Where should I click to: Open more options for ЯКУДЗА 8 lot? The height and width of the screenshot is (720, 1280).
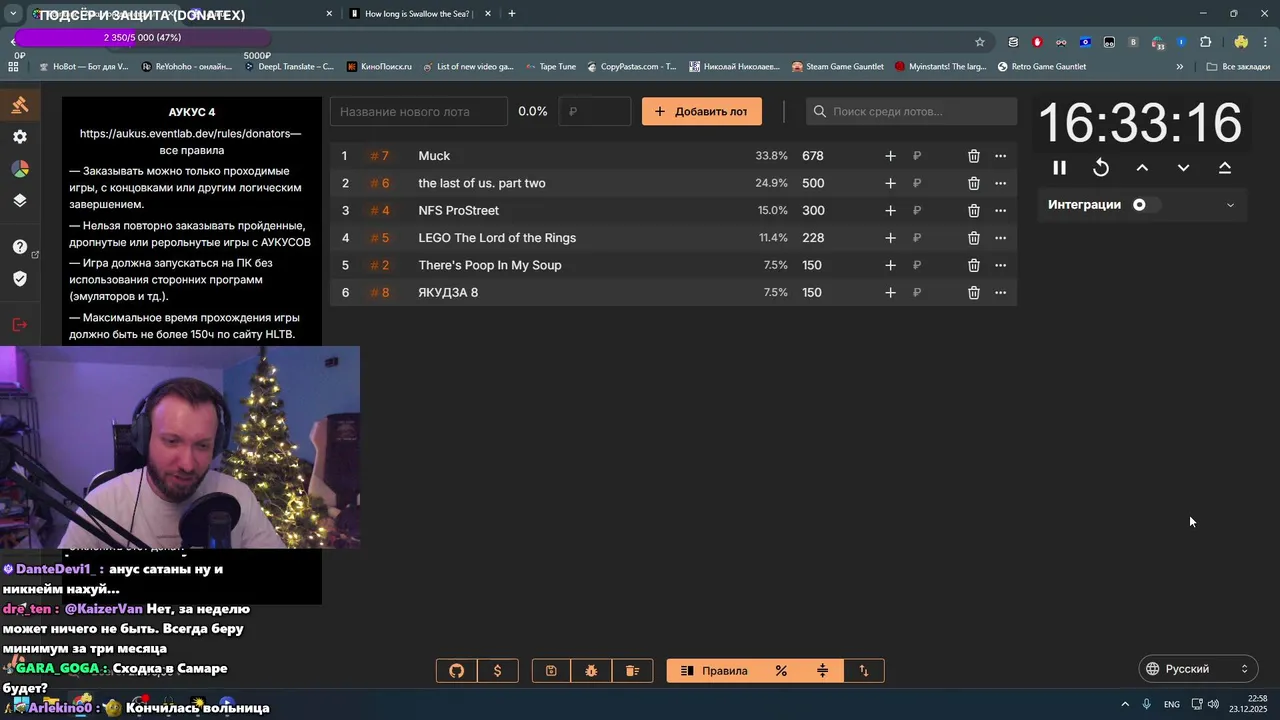[1000, 293]
